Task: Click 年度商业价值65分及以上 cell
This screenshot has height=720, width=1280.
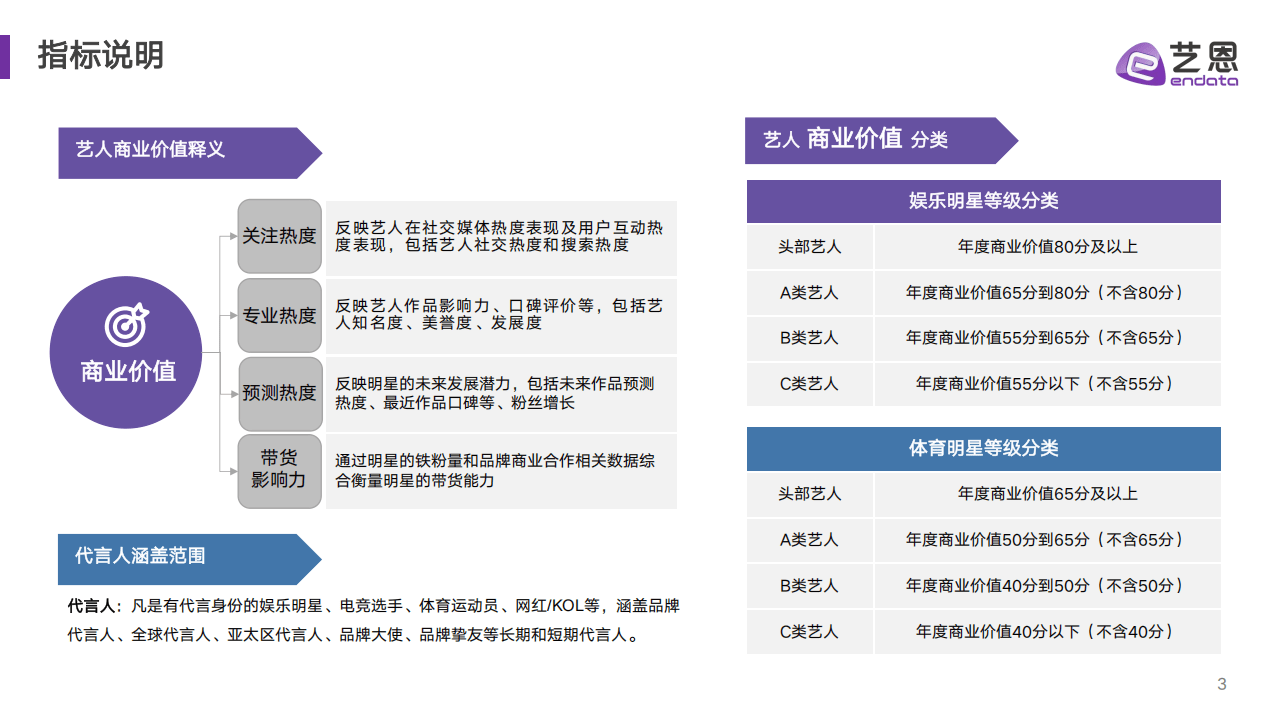Action: [x=1048, y=494]
